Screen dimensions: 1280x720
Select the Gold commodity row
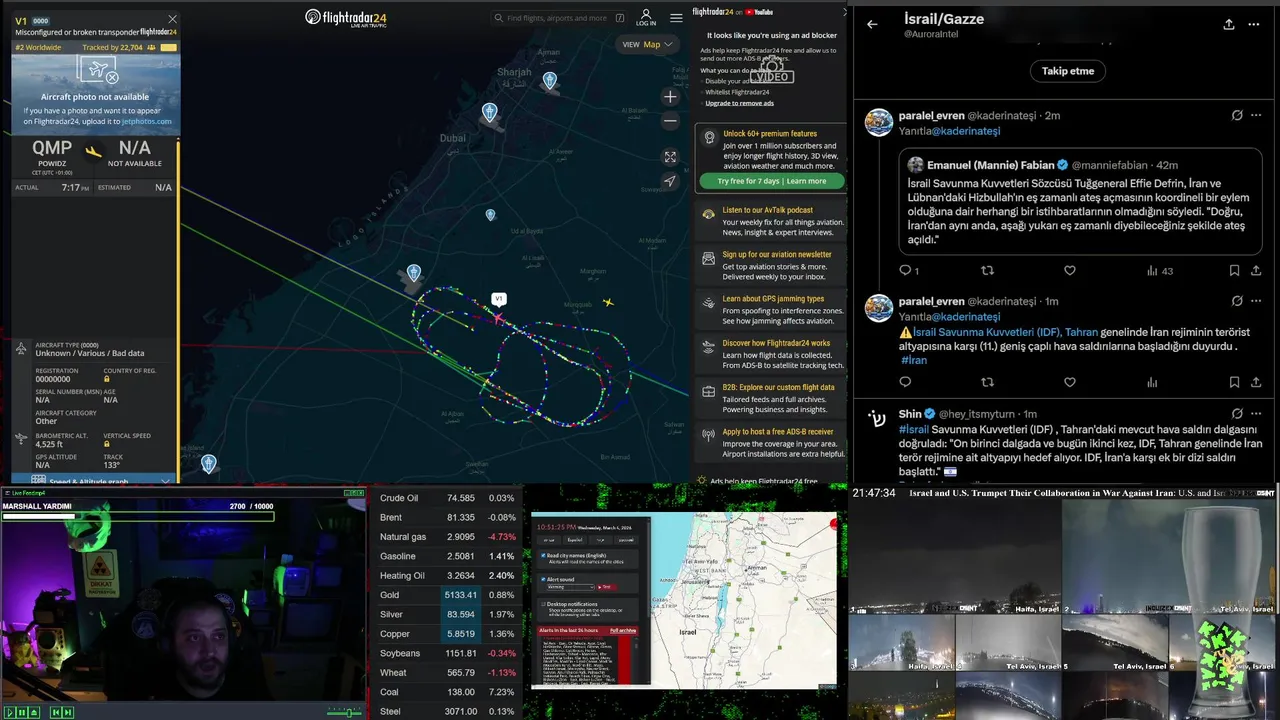[x=447, y=595]
